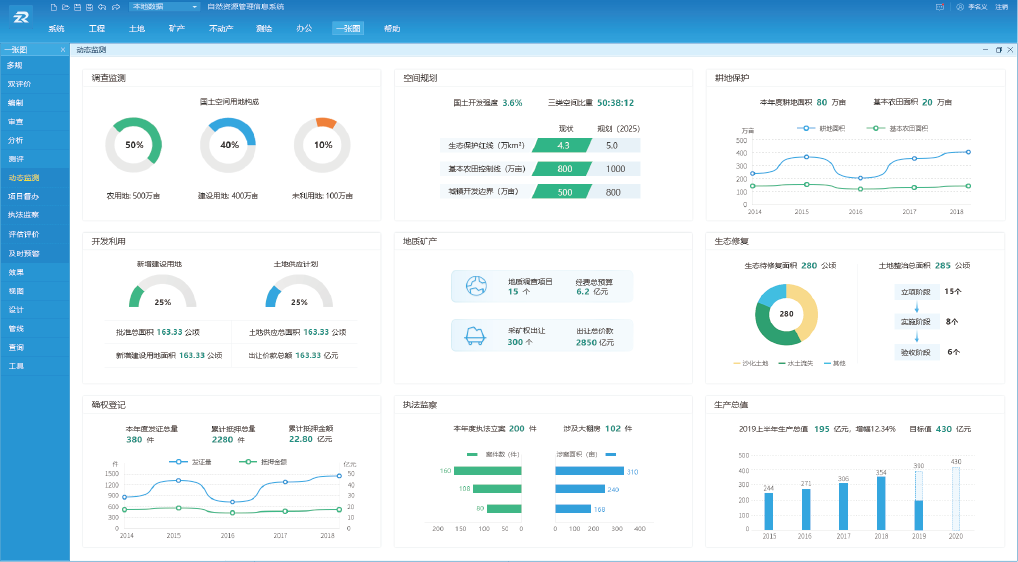The height and width of the screenshot is (562, 1018).
Task: Open the message notification icon
Action: tap(940, 6)
